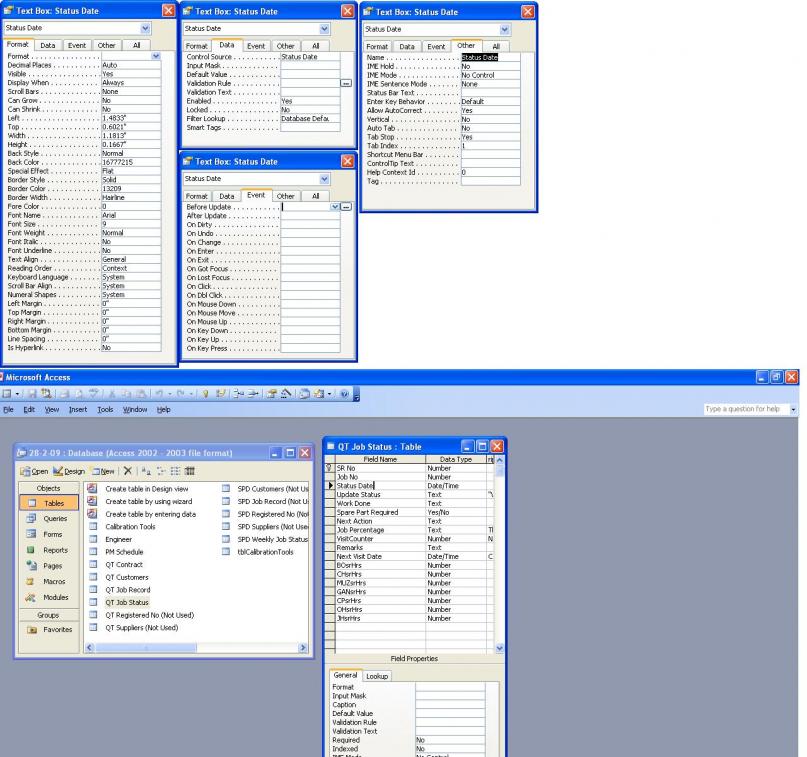
Task: Select Event tab in the Data property sheet
Action: pyautogui.click(x=256, y=46)
